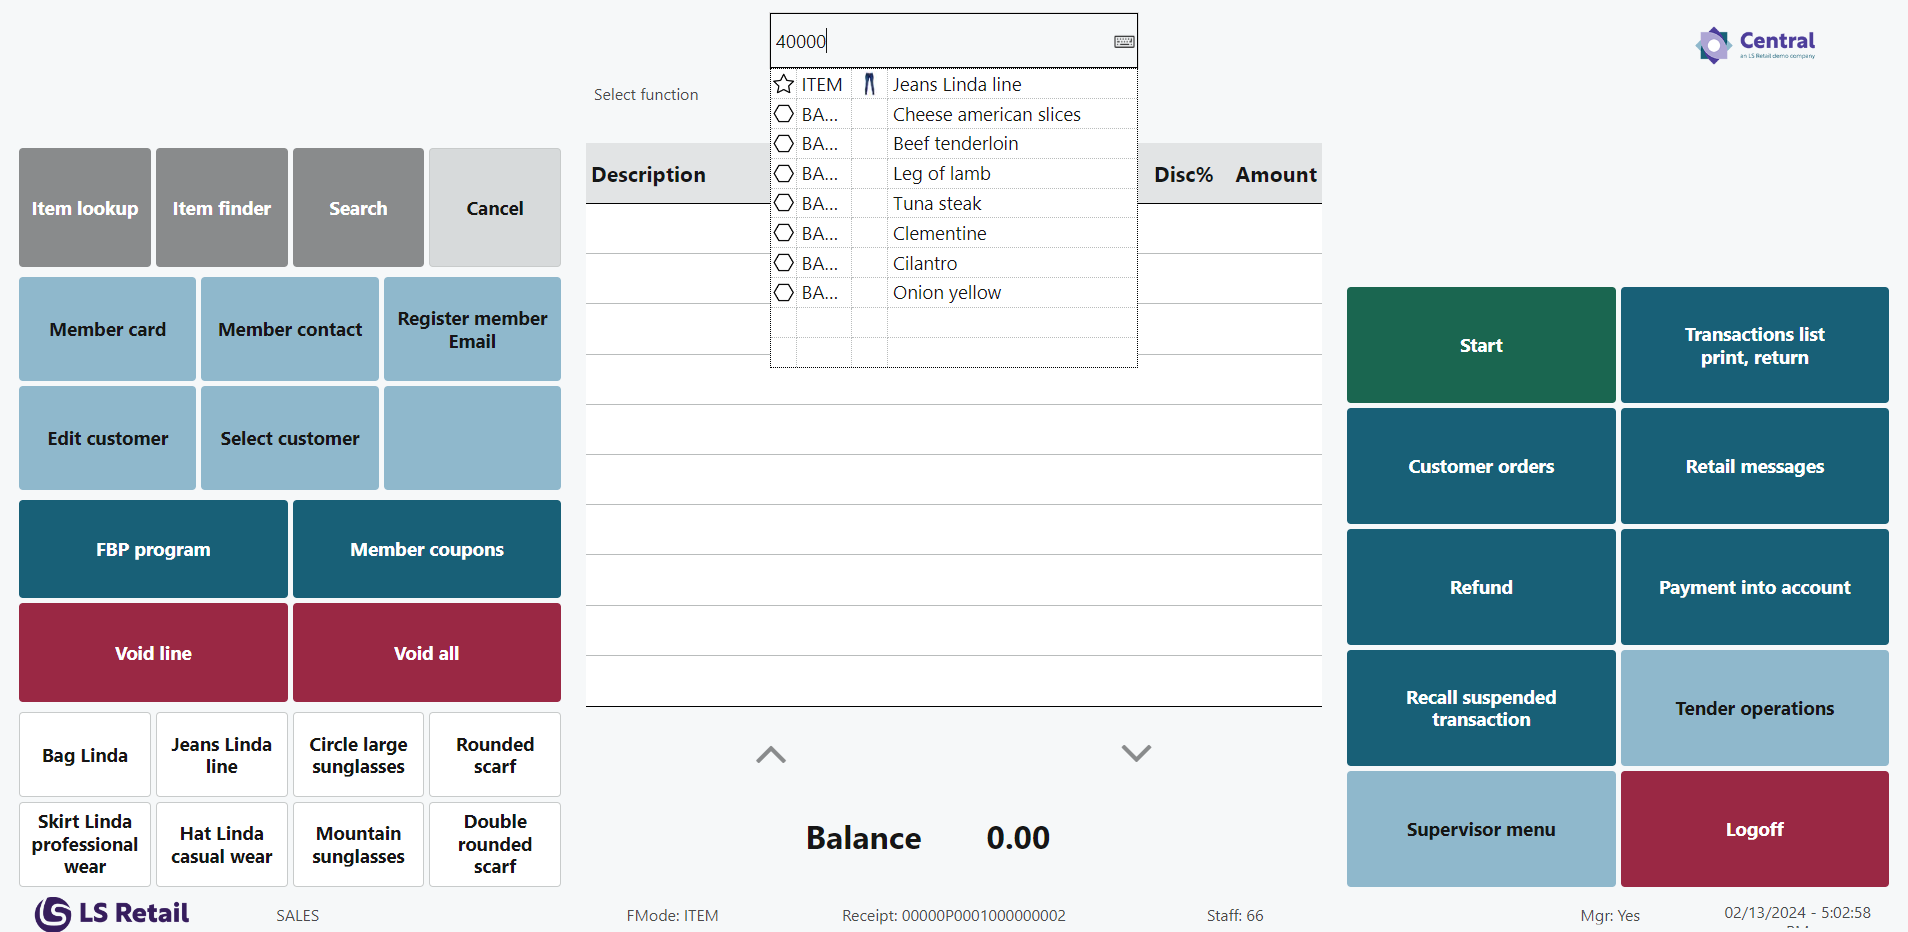Click the Central logo in the top right
This screenshot has height=932, width=1908.
click(1755, 44)
